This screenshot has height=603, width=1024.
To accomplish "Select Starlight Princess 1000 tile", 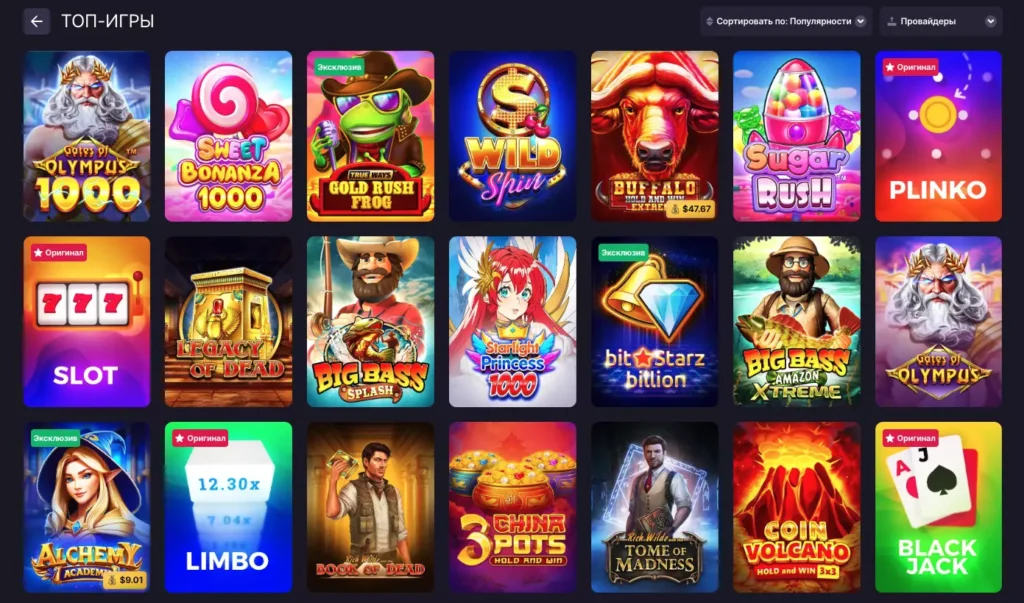I will click(513, 322).
